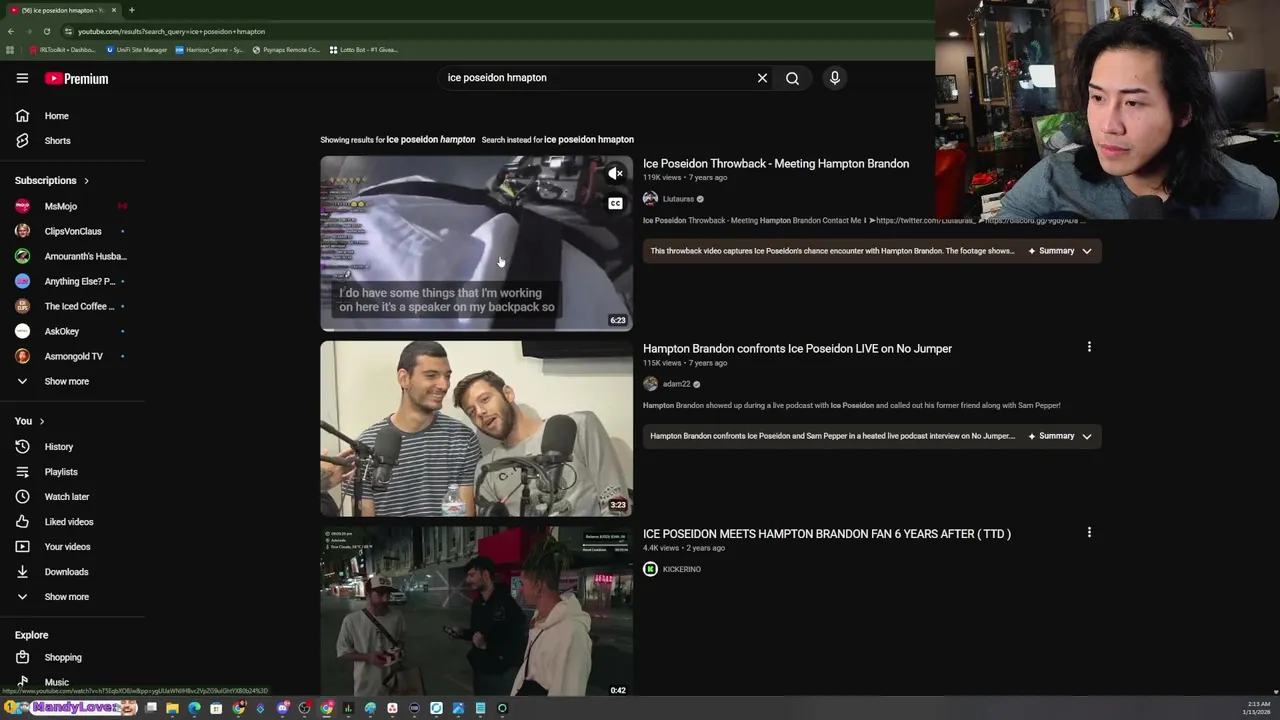Play the No Jumper podcast thumbnail
1280x720 pixels.
pyautogui.click(x=476, y=428)
